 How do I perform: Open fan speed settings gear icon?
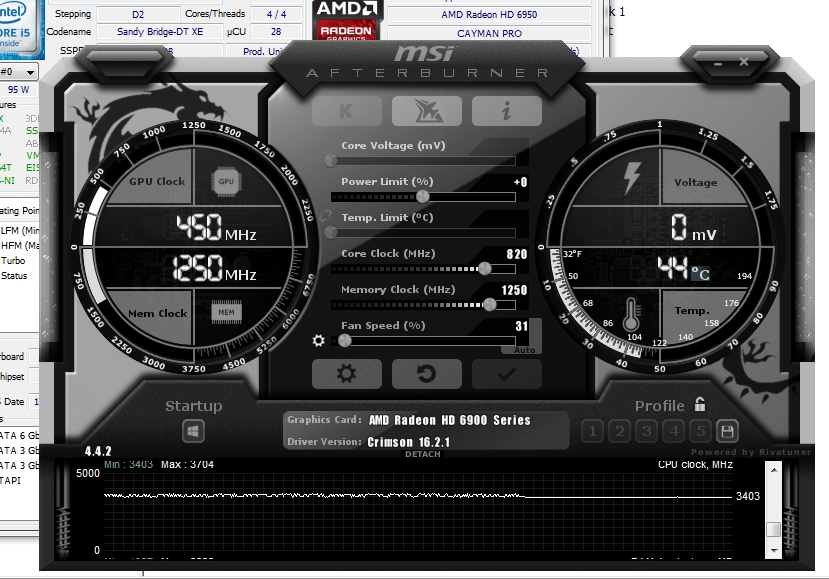pyautogui.click(x=318, y=341)
